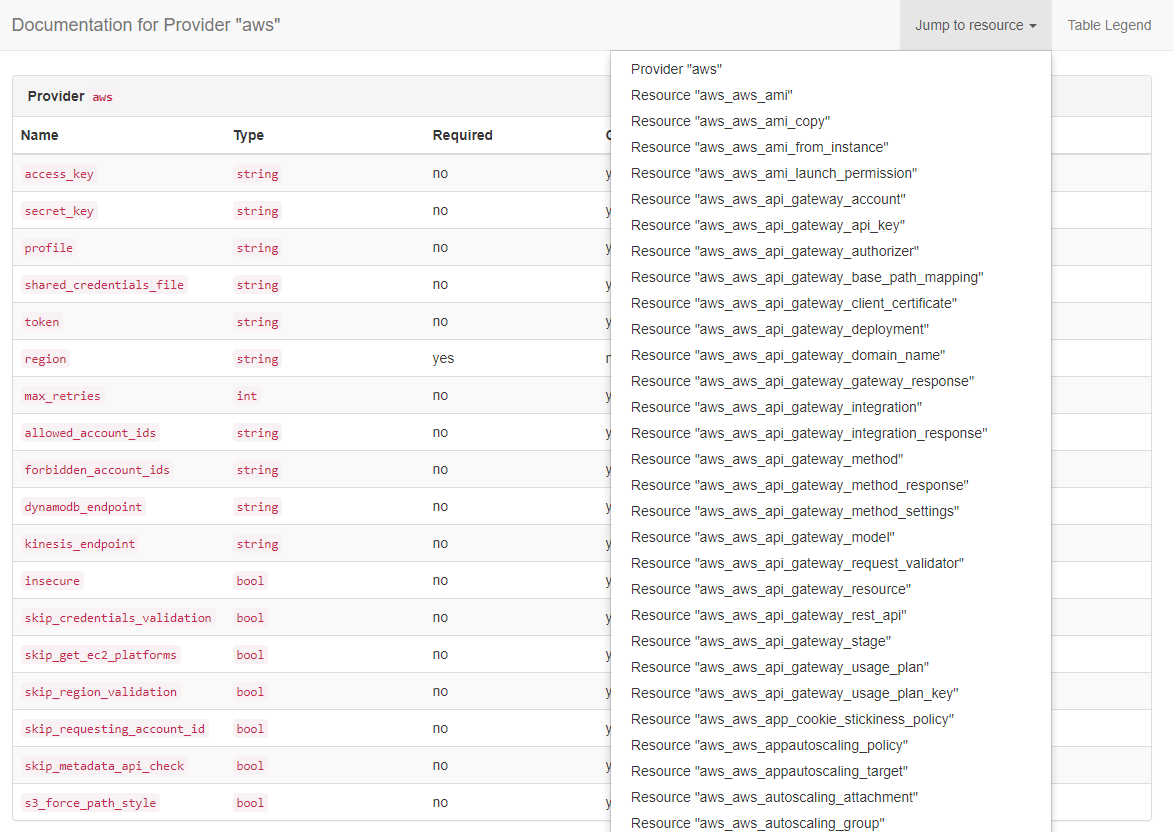
Task: Jump to Resource "aws_aws_api_gateway_base_path_mapping"
Action: [x=830, y=277]
